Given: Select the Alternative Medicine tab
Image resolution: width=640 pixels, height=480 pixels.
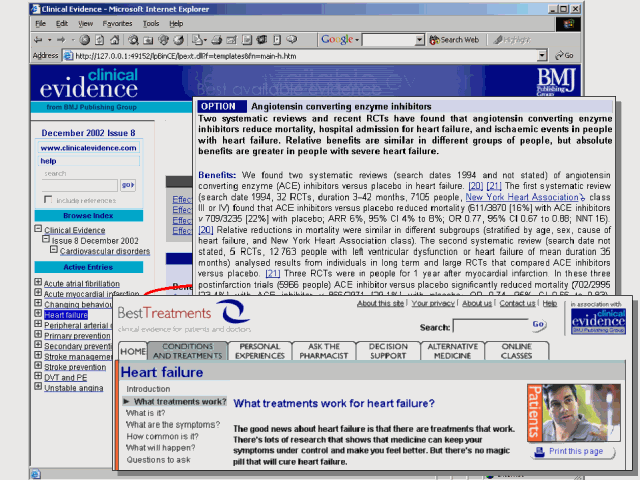Looking at the screenshot, I should 451,352.
